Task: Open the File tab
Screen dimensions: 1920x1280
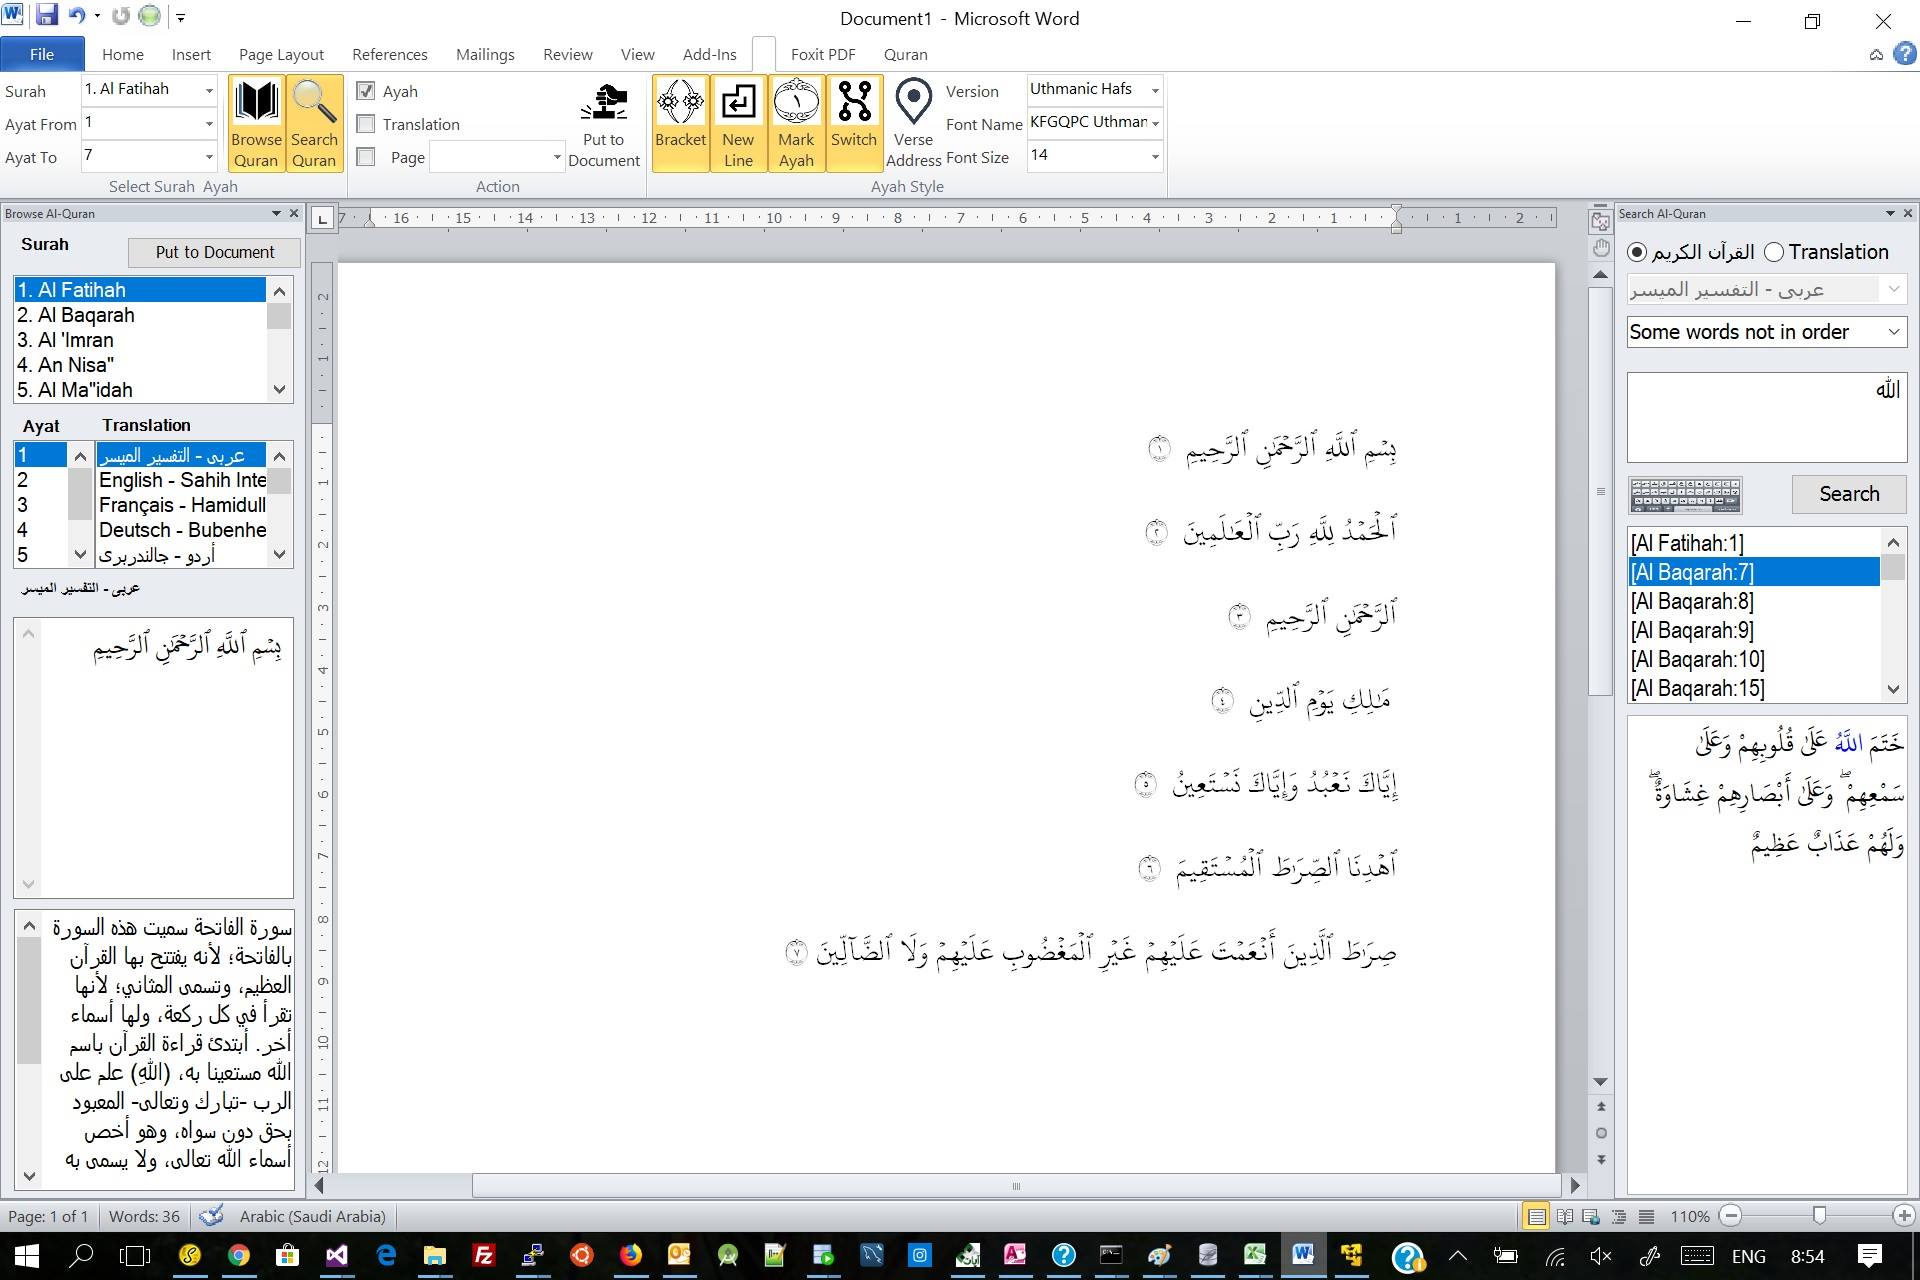Action: point(42,54)
